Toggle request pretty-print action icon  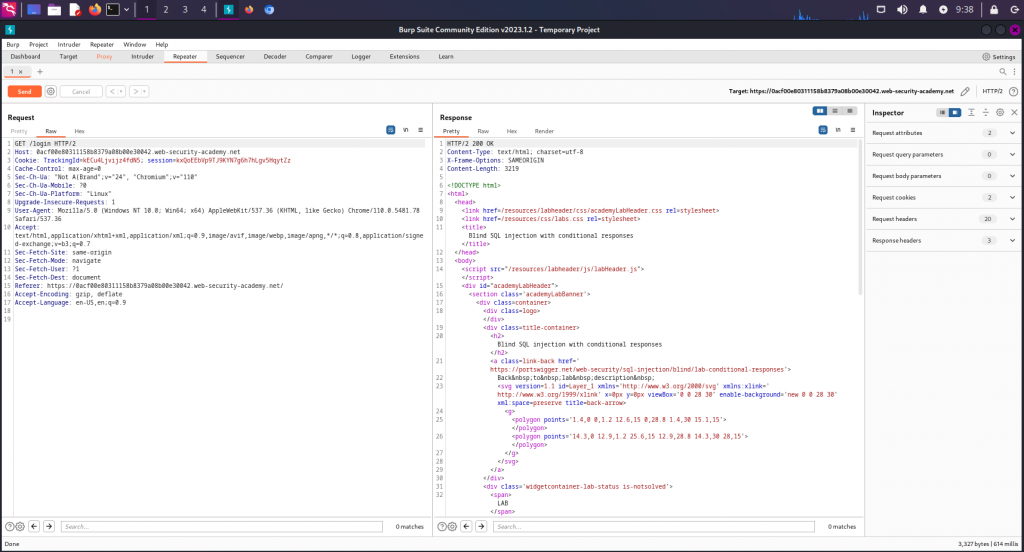(391, 130)
